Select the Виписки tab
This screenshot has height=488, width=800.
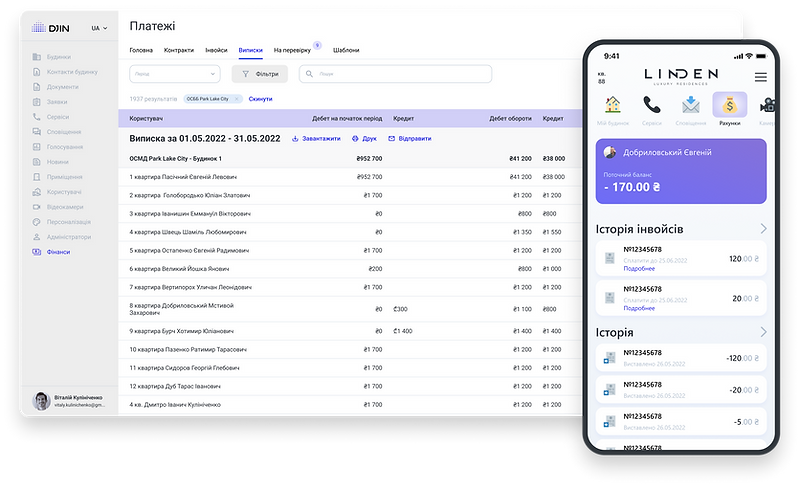pos(251,50)
